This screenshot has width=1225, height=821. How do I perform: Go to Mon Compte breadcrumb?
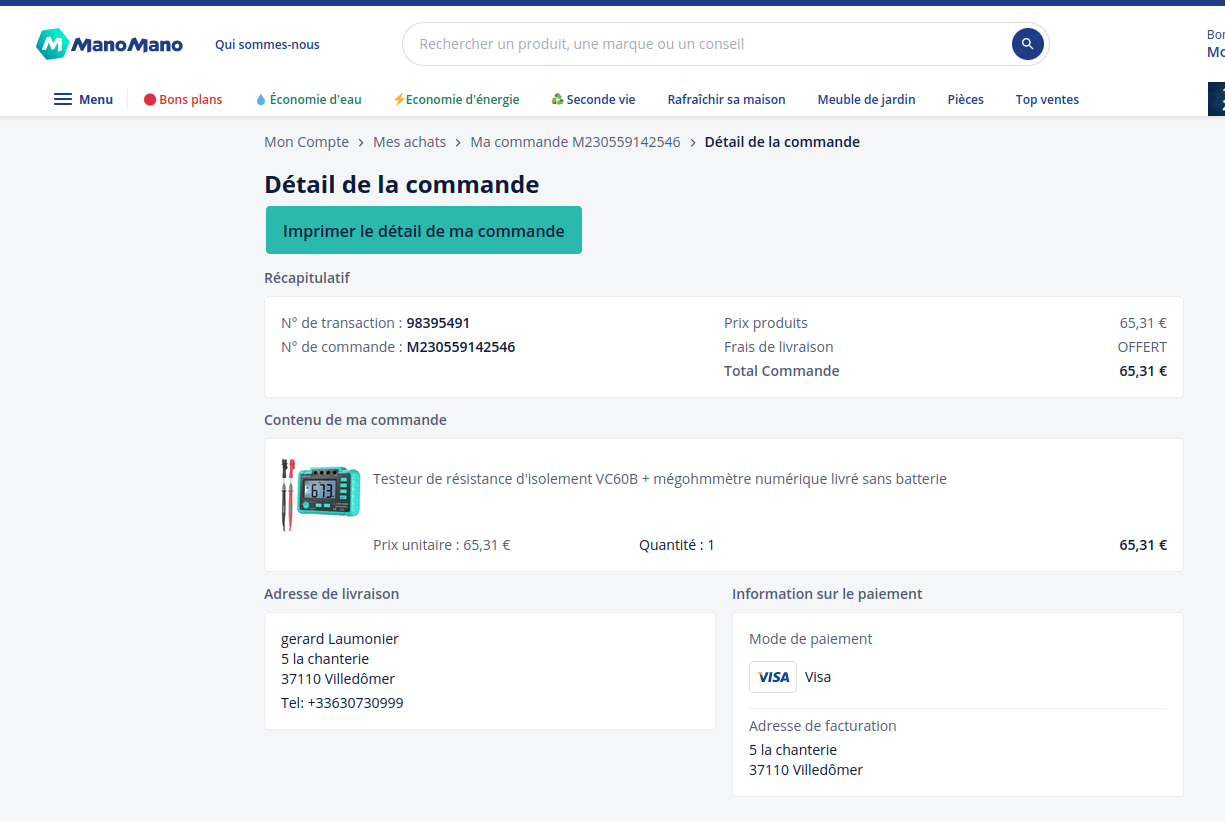[306, 142]
